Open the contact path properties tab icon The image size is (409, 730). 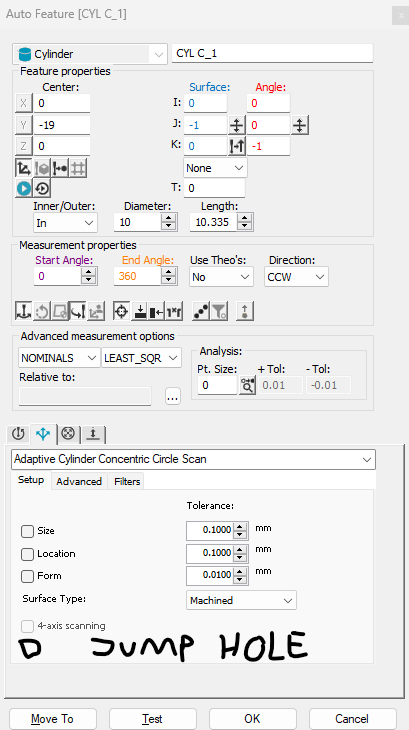point(43,433)
